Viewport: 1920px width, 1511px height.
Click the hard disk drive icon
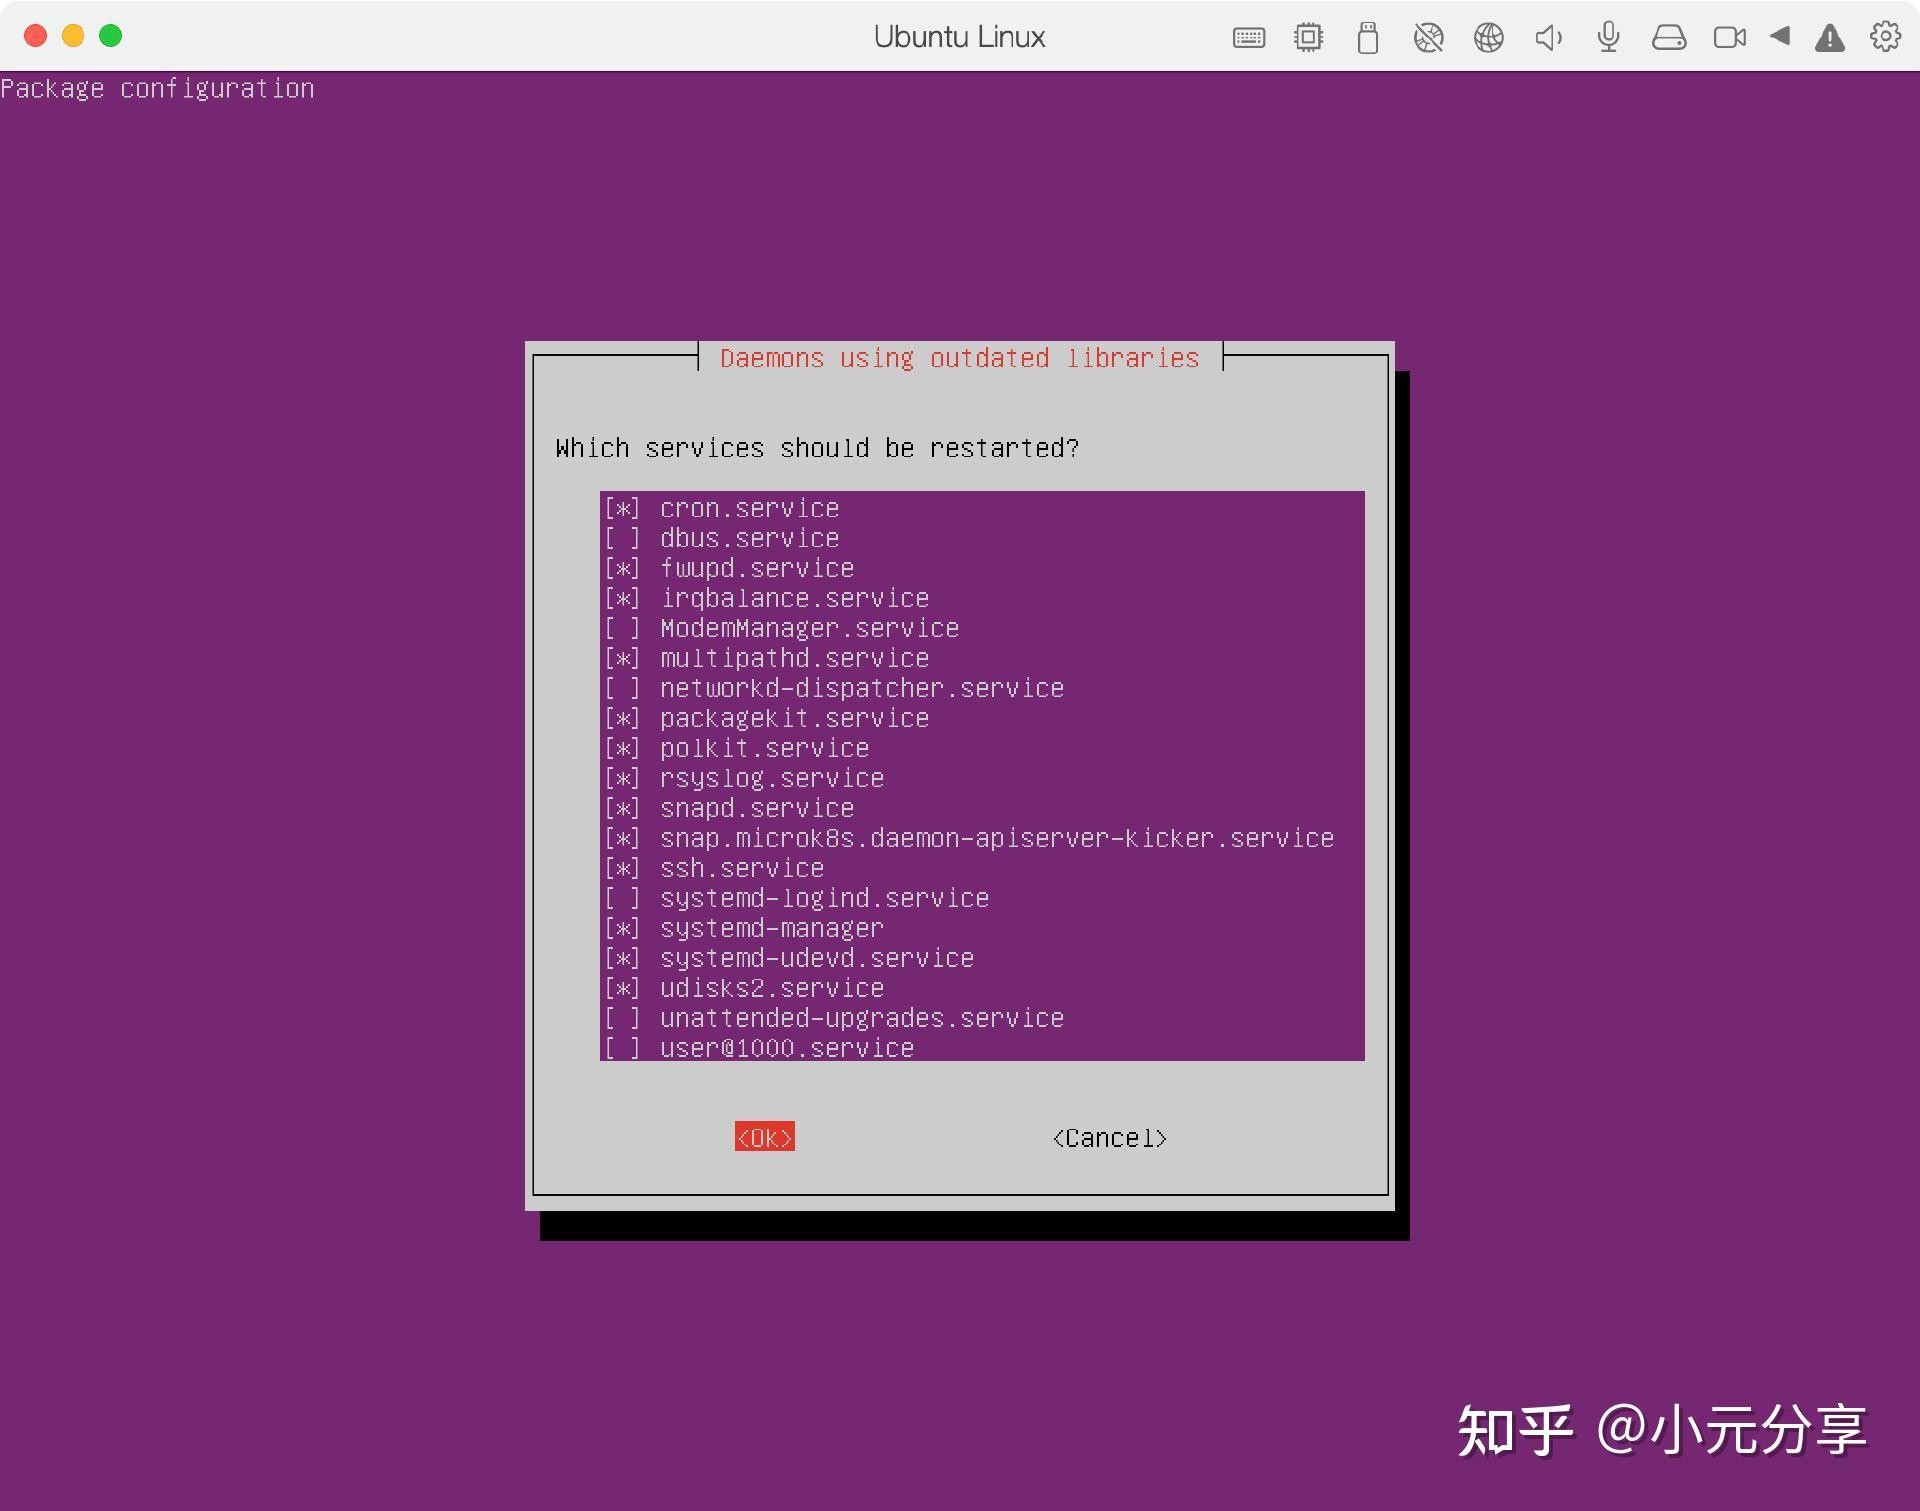(x=1669, y=36)
